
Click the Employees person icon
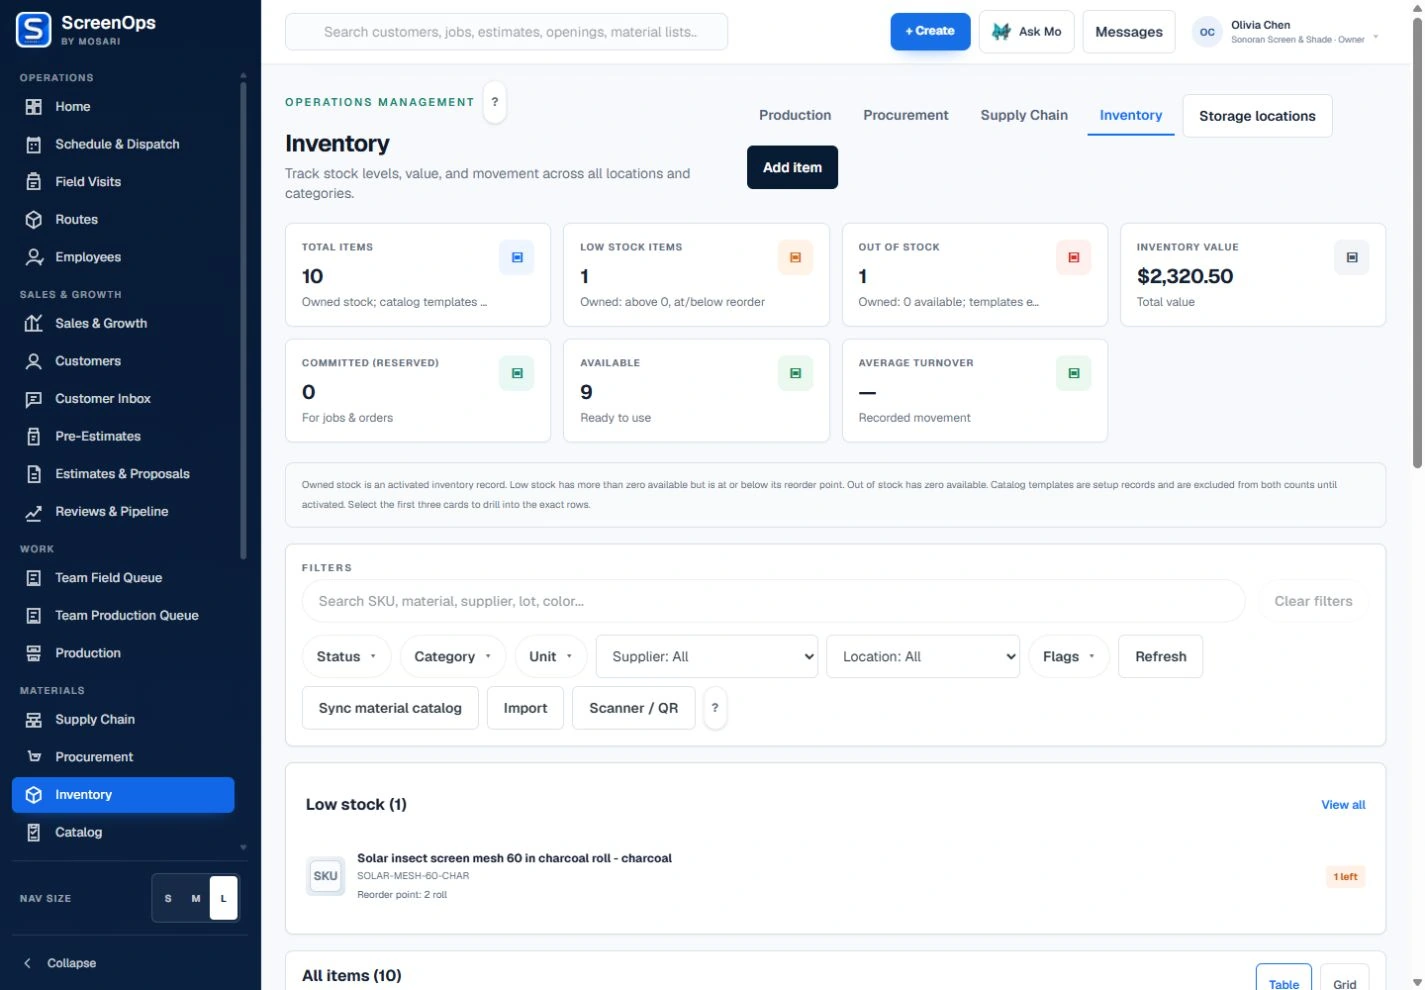click(34, 257)
